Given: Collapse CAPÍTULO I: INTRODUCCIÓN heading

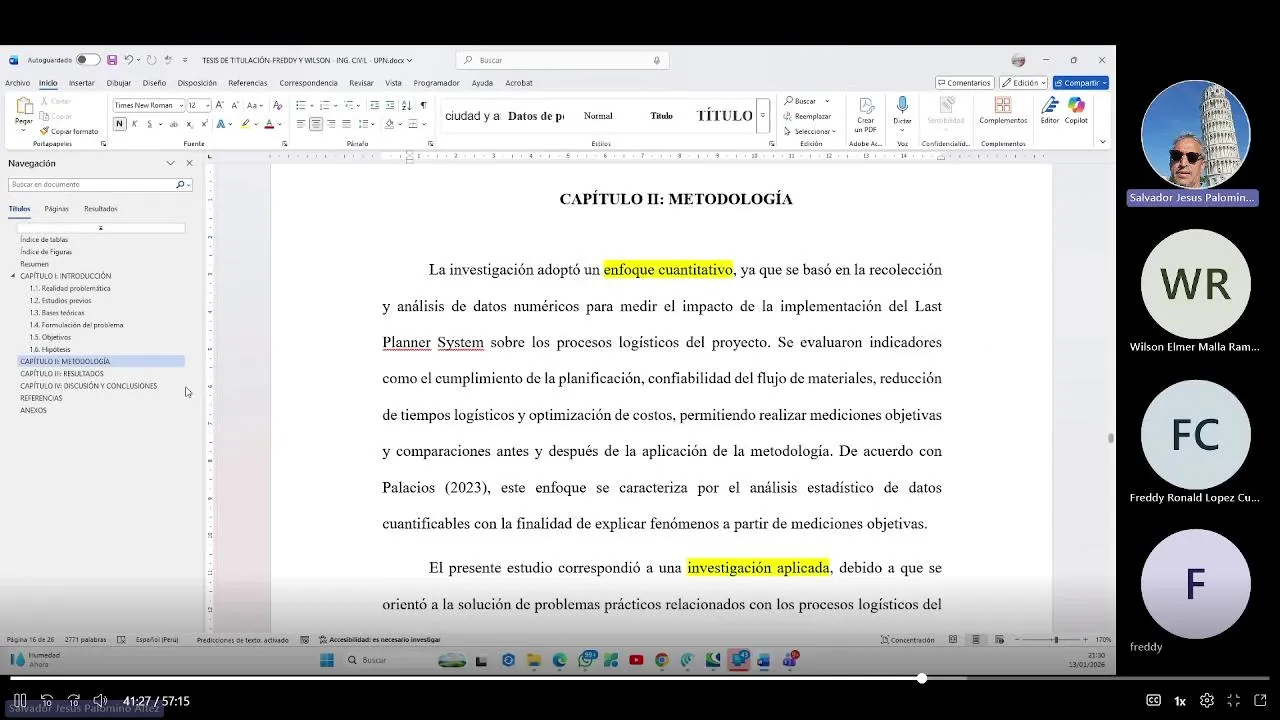Looking at the screenshot, I should tap(13, 276).
